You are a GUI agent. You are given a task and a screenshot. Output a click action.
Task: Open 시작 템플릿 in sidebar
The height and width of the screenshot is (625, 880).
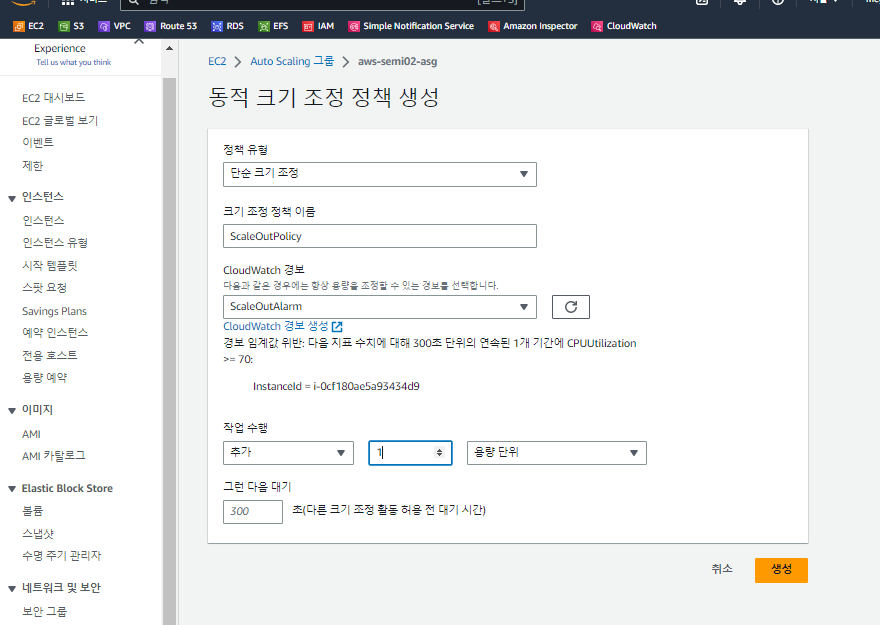pyautogui.click(x=50, y=266)
